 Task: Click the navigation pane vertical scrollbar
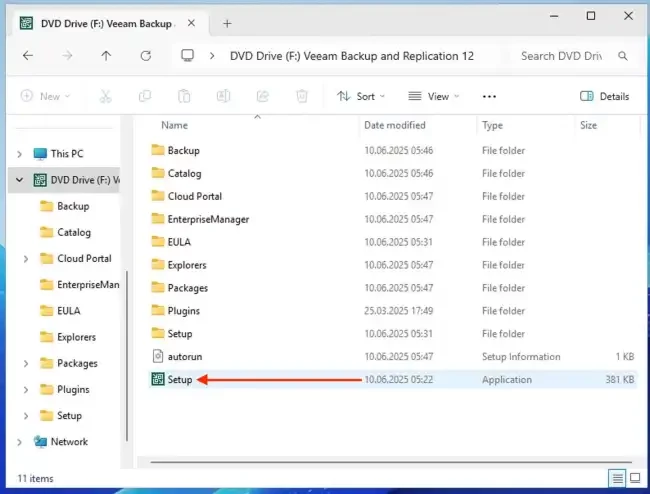tap(127, 356)
